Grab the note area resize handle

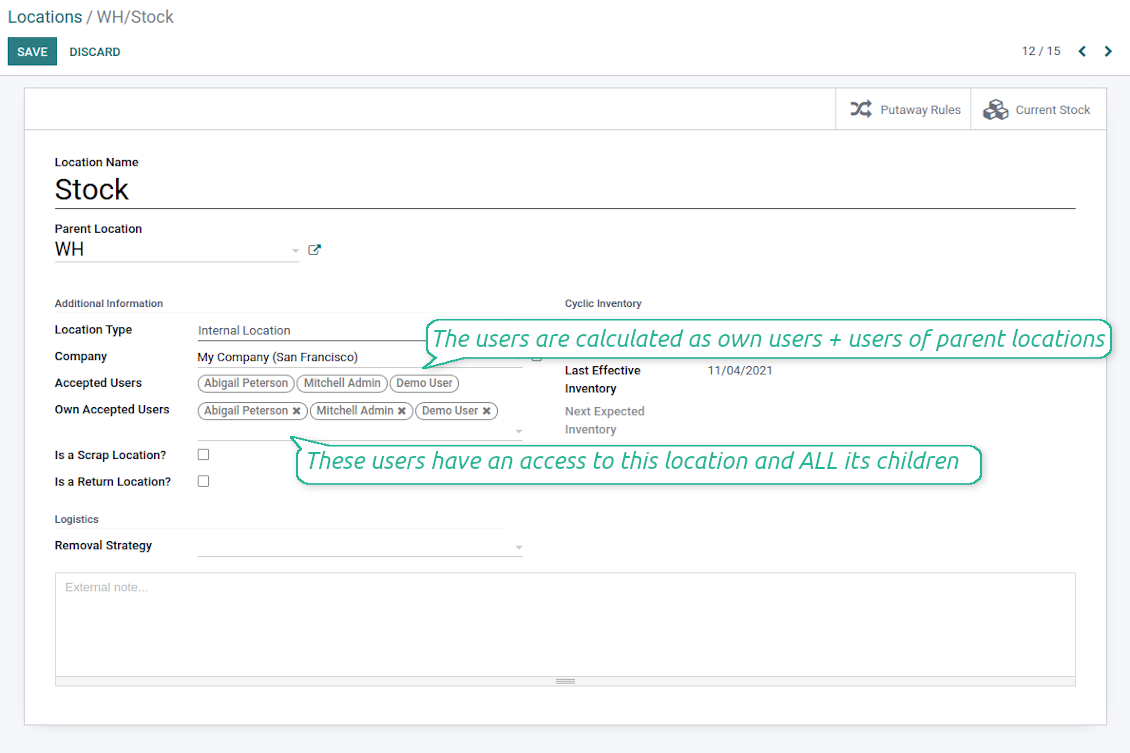565,681
